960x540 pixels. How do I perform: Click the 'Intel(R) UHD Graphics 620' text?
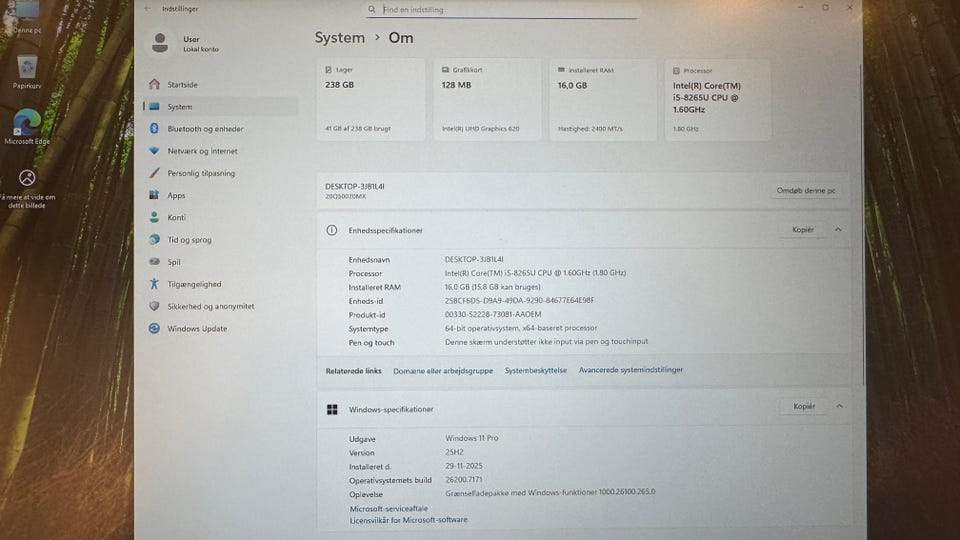481,129
